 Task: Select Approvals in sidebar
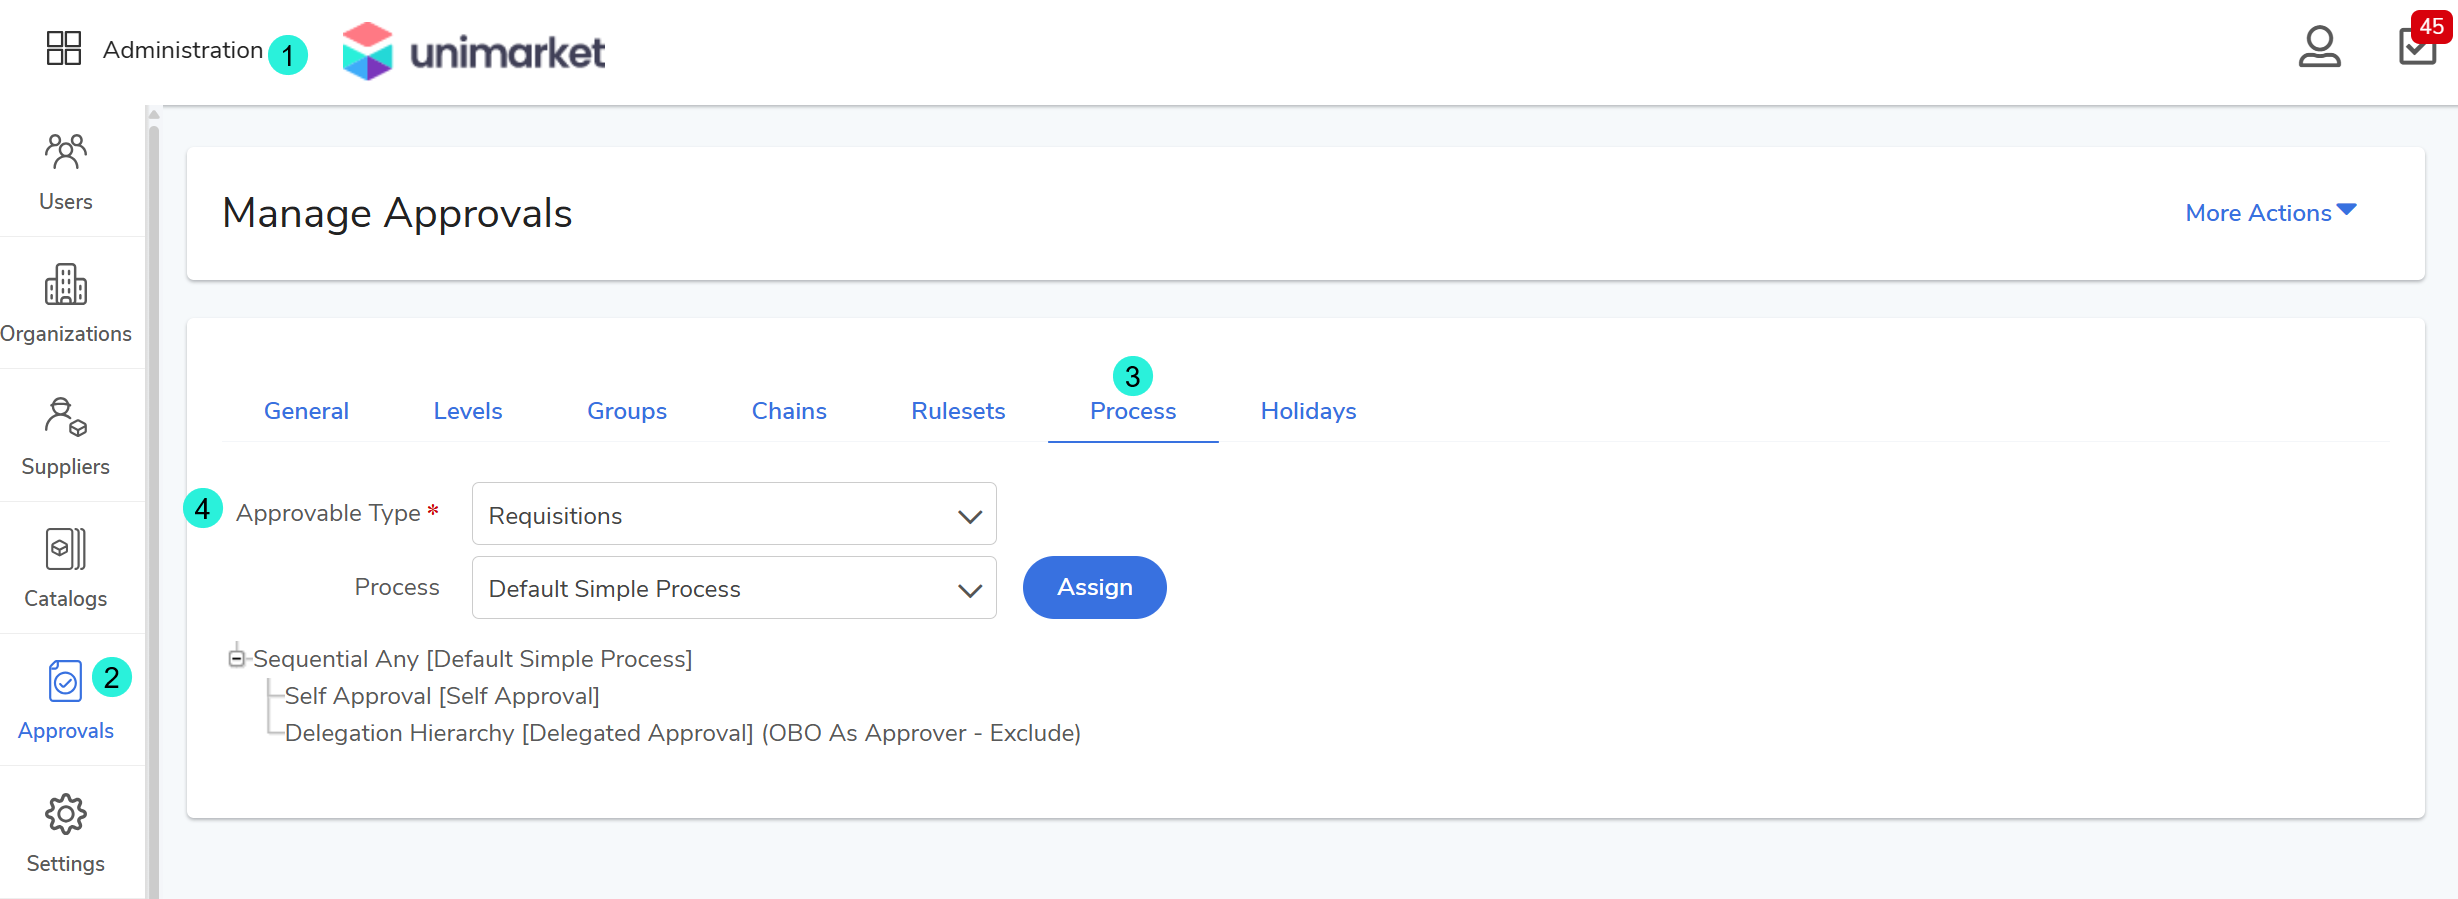click(x=66, y=700)
